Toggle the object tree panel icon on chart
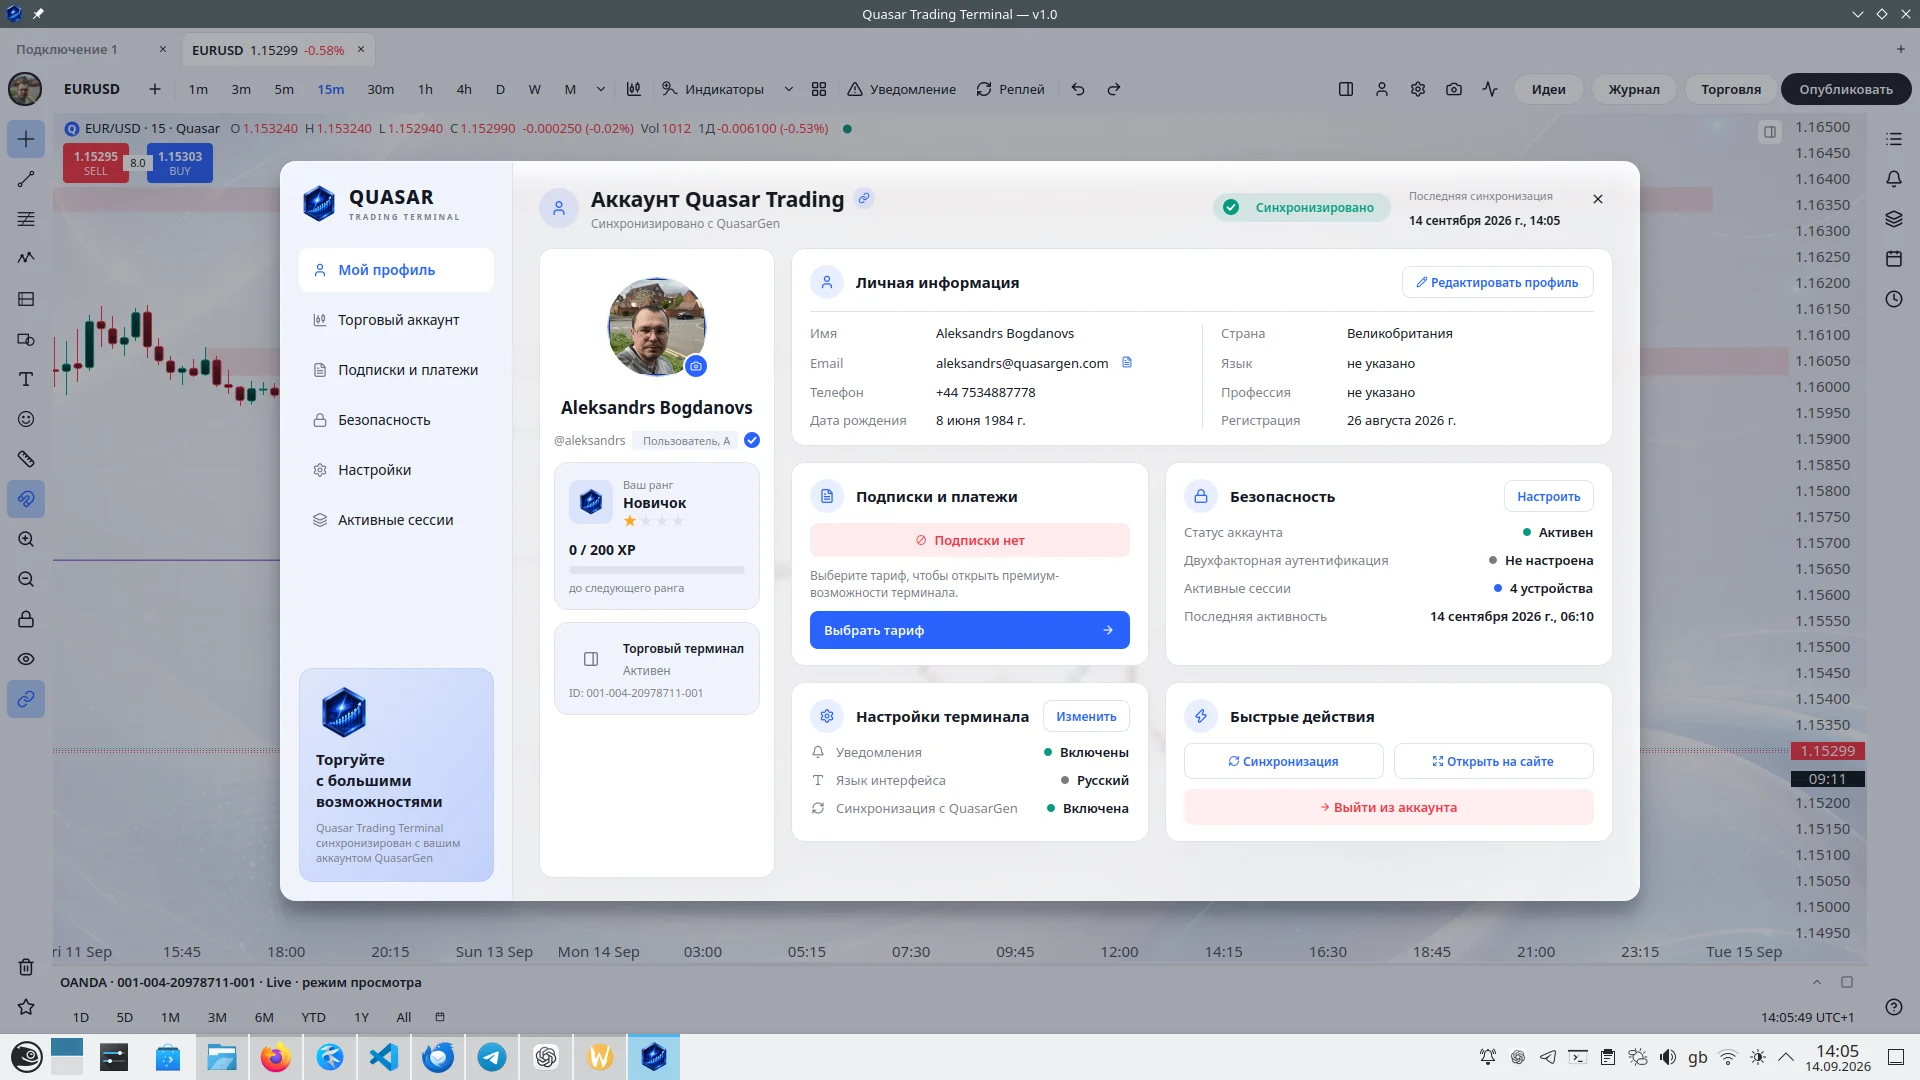 click(1770, 132)
